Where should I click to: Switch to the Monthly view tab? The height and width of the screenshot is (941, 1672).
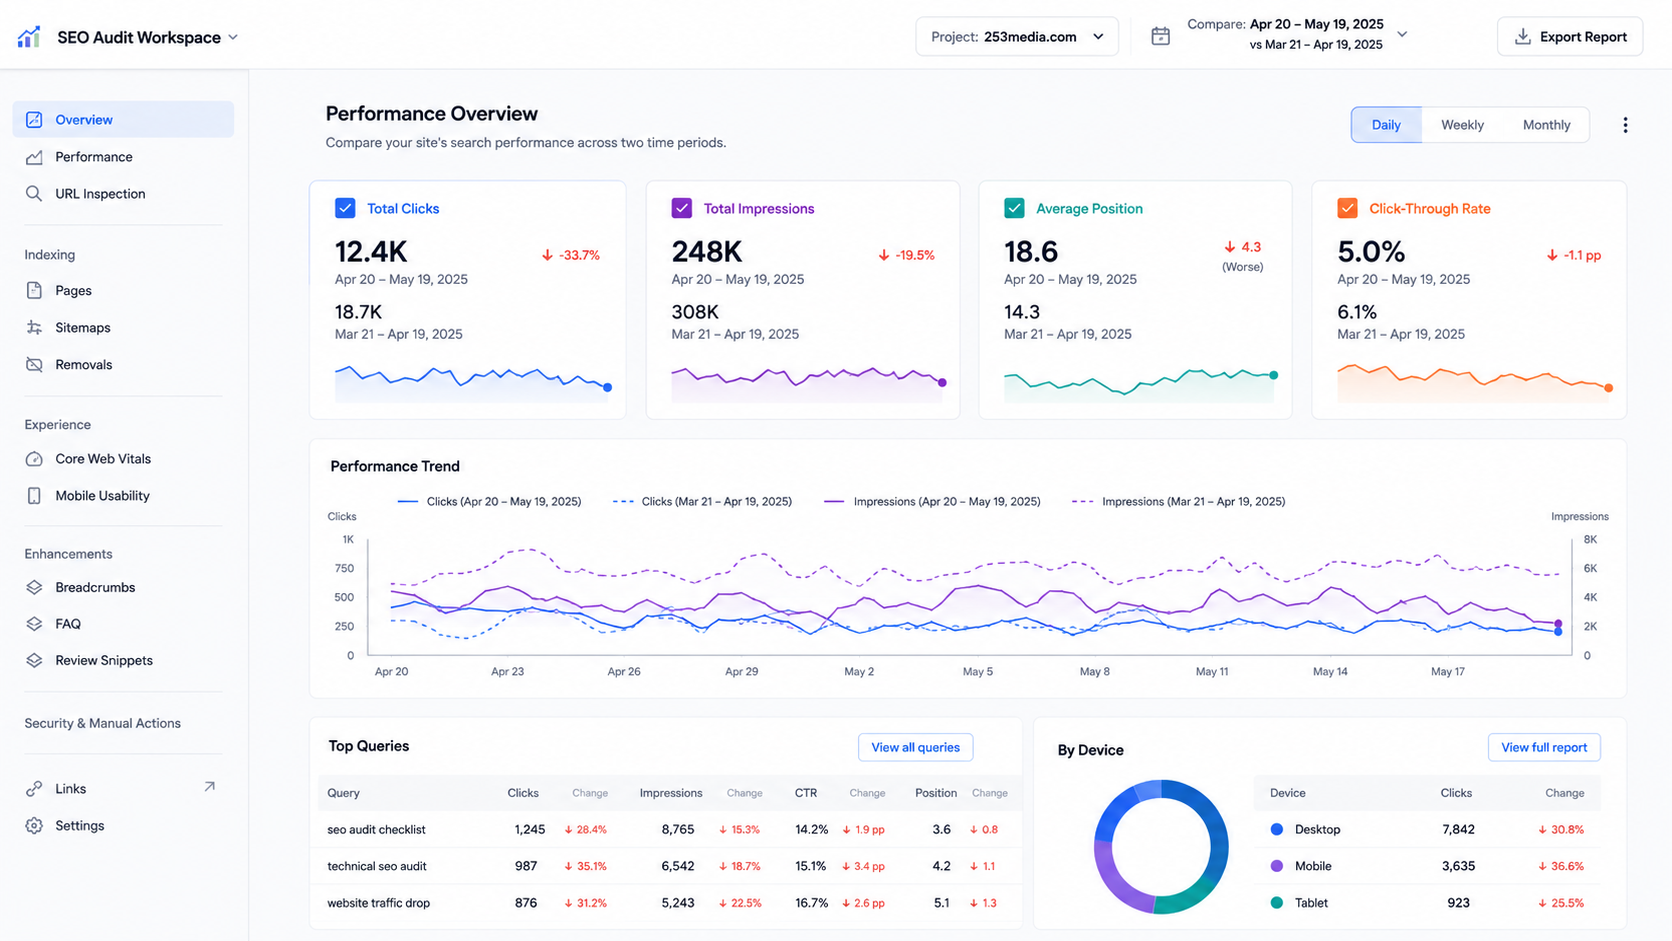click(x=1546, y=125)
